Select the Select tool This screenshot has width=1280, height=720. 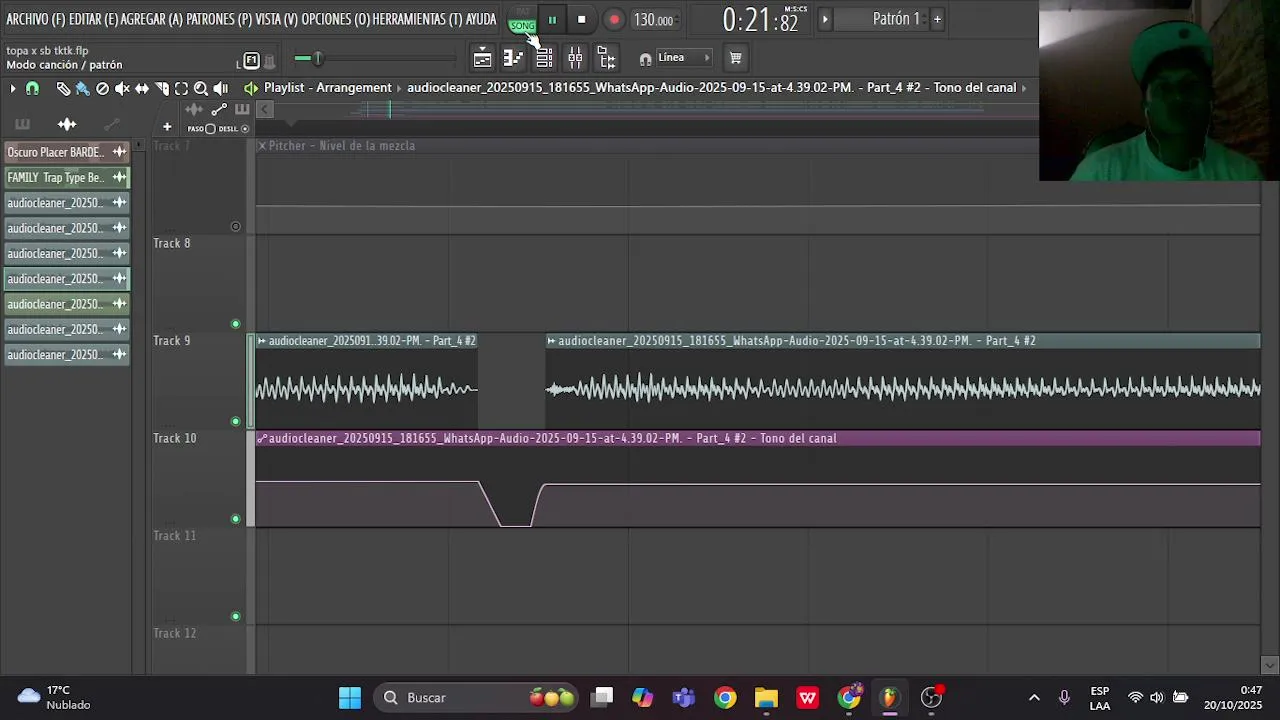coord(181,89)
